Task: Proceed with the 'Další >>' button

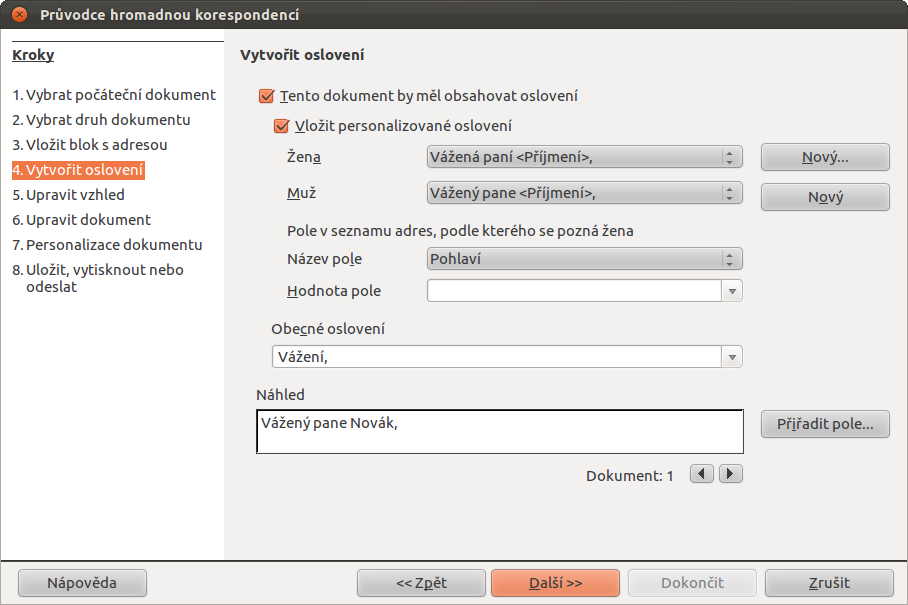Action: pyautogui.click(x=555, y=583)
